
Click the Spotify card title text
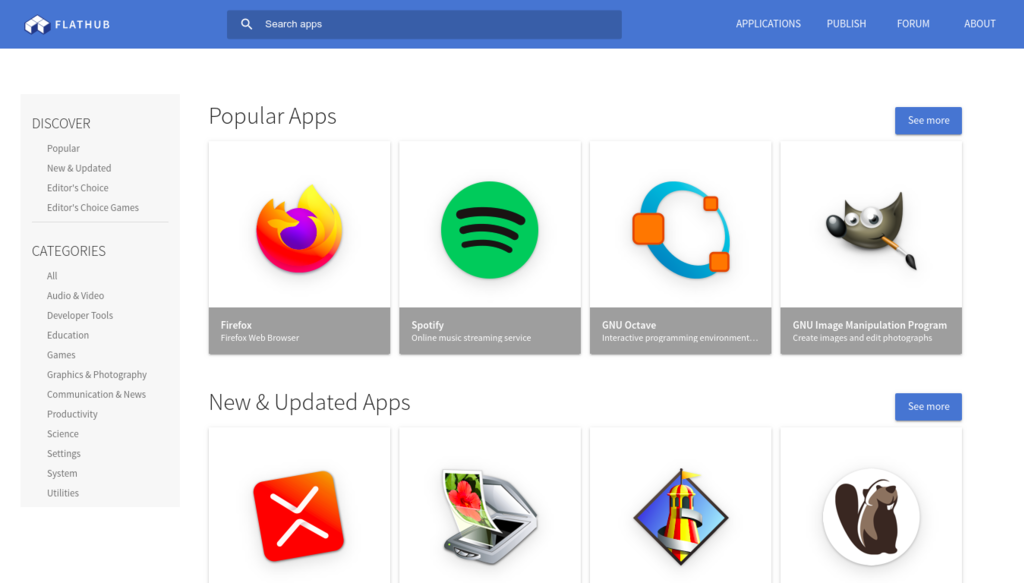click(427, 324)
